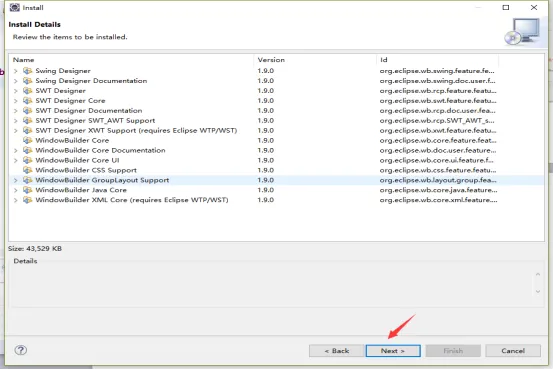Click version 1.9.0 in SWT Designer Core row
This screenshot has height=370, width=554.
266,100
